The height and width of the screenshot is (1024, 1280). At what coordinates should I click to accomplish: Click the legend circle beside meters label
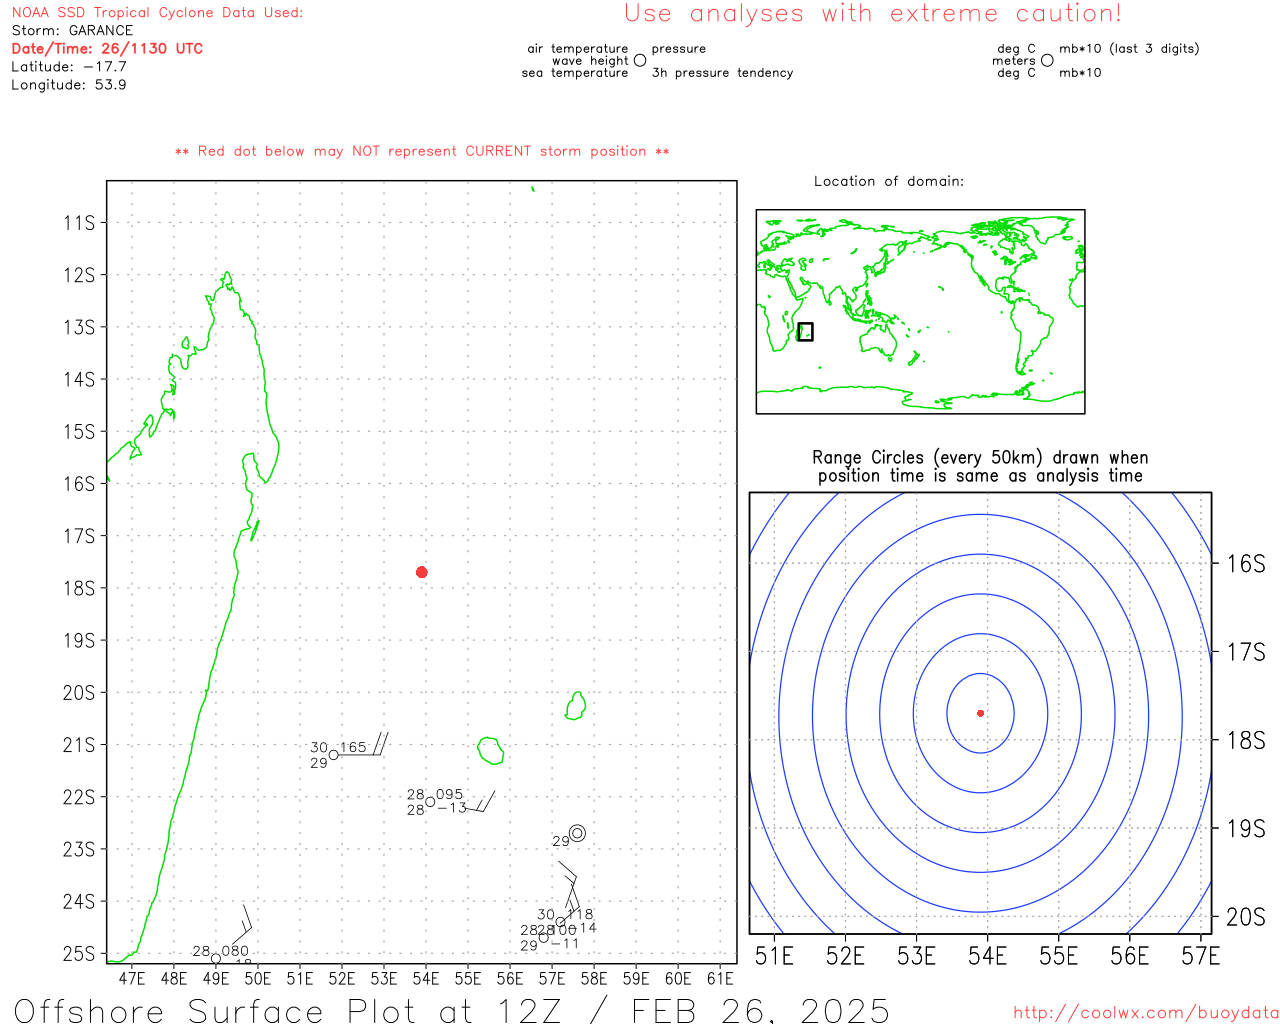point(1047,60)
